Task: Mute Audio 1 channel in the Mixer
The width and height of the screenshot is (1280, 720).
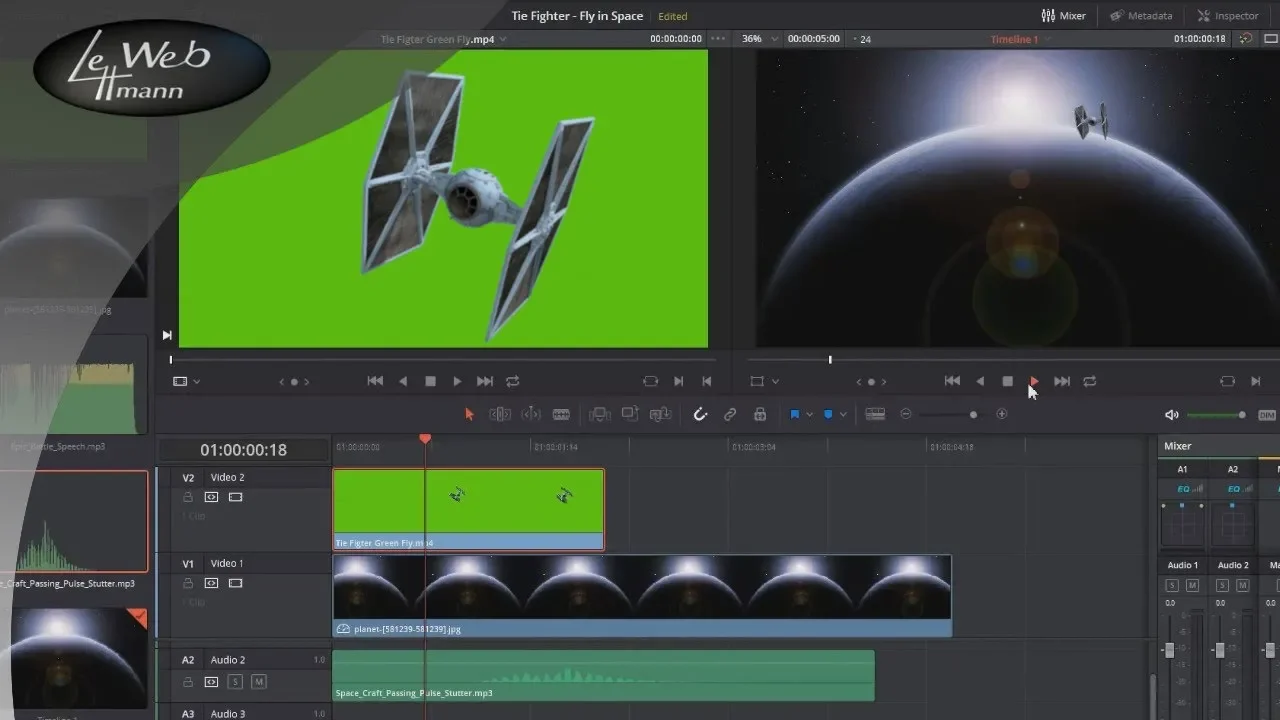Action: (x=1192, y=585)
